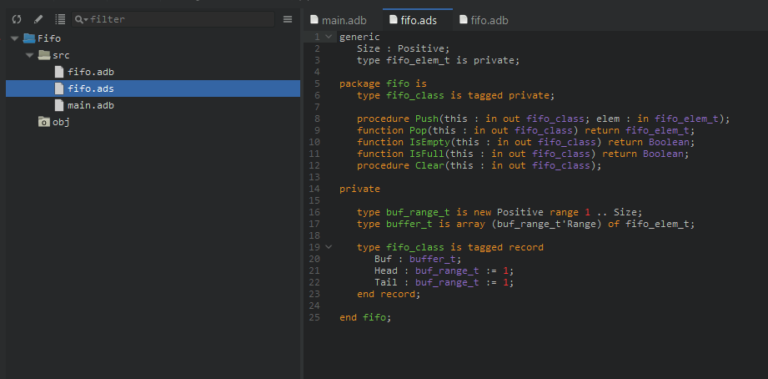
Task: Click the obj folder icon
Action: (x=44, y=122)
